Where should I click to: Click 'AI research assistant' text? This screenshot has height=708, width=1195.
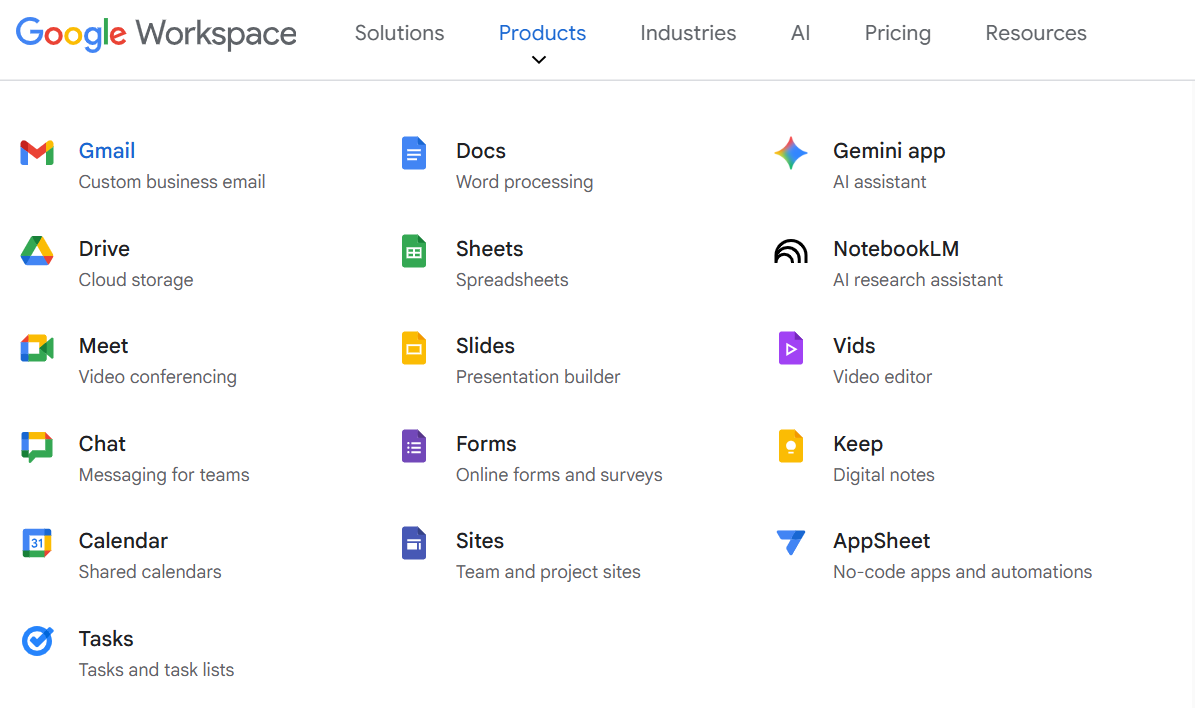coord(918,280)
